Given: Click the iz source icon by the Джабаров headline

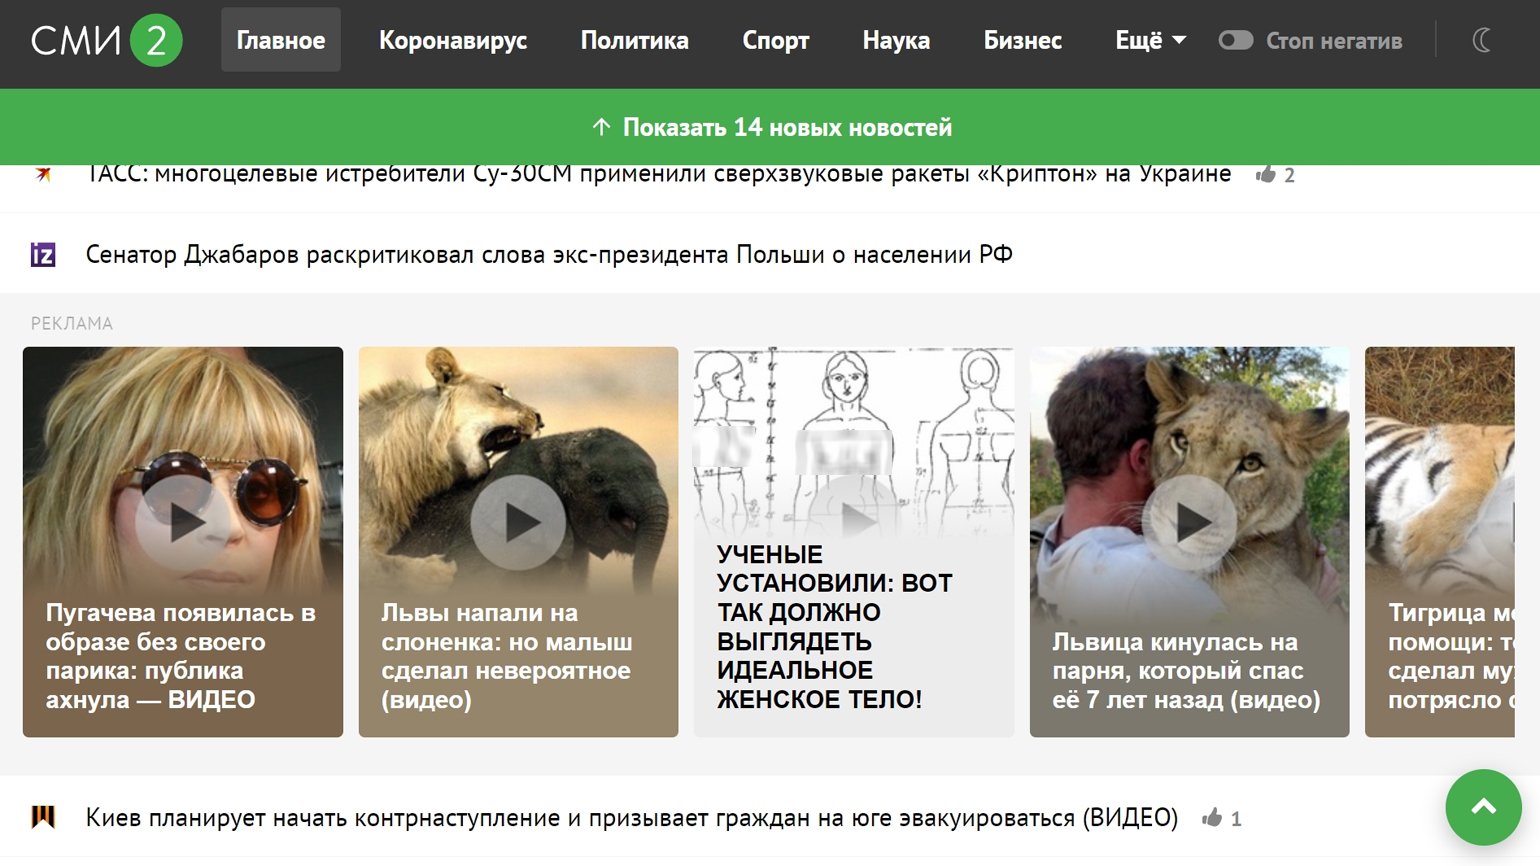Looking at the screenshot, I should 43,254.
